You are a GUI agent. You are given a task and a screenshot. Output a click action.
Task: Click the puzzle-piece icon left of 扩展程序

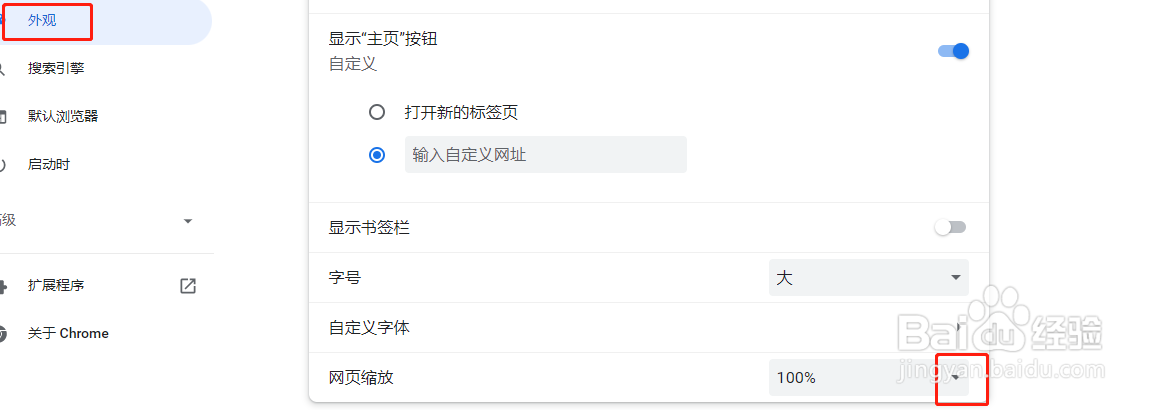3,286
